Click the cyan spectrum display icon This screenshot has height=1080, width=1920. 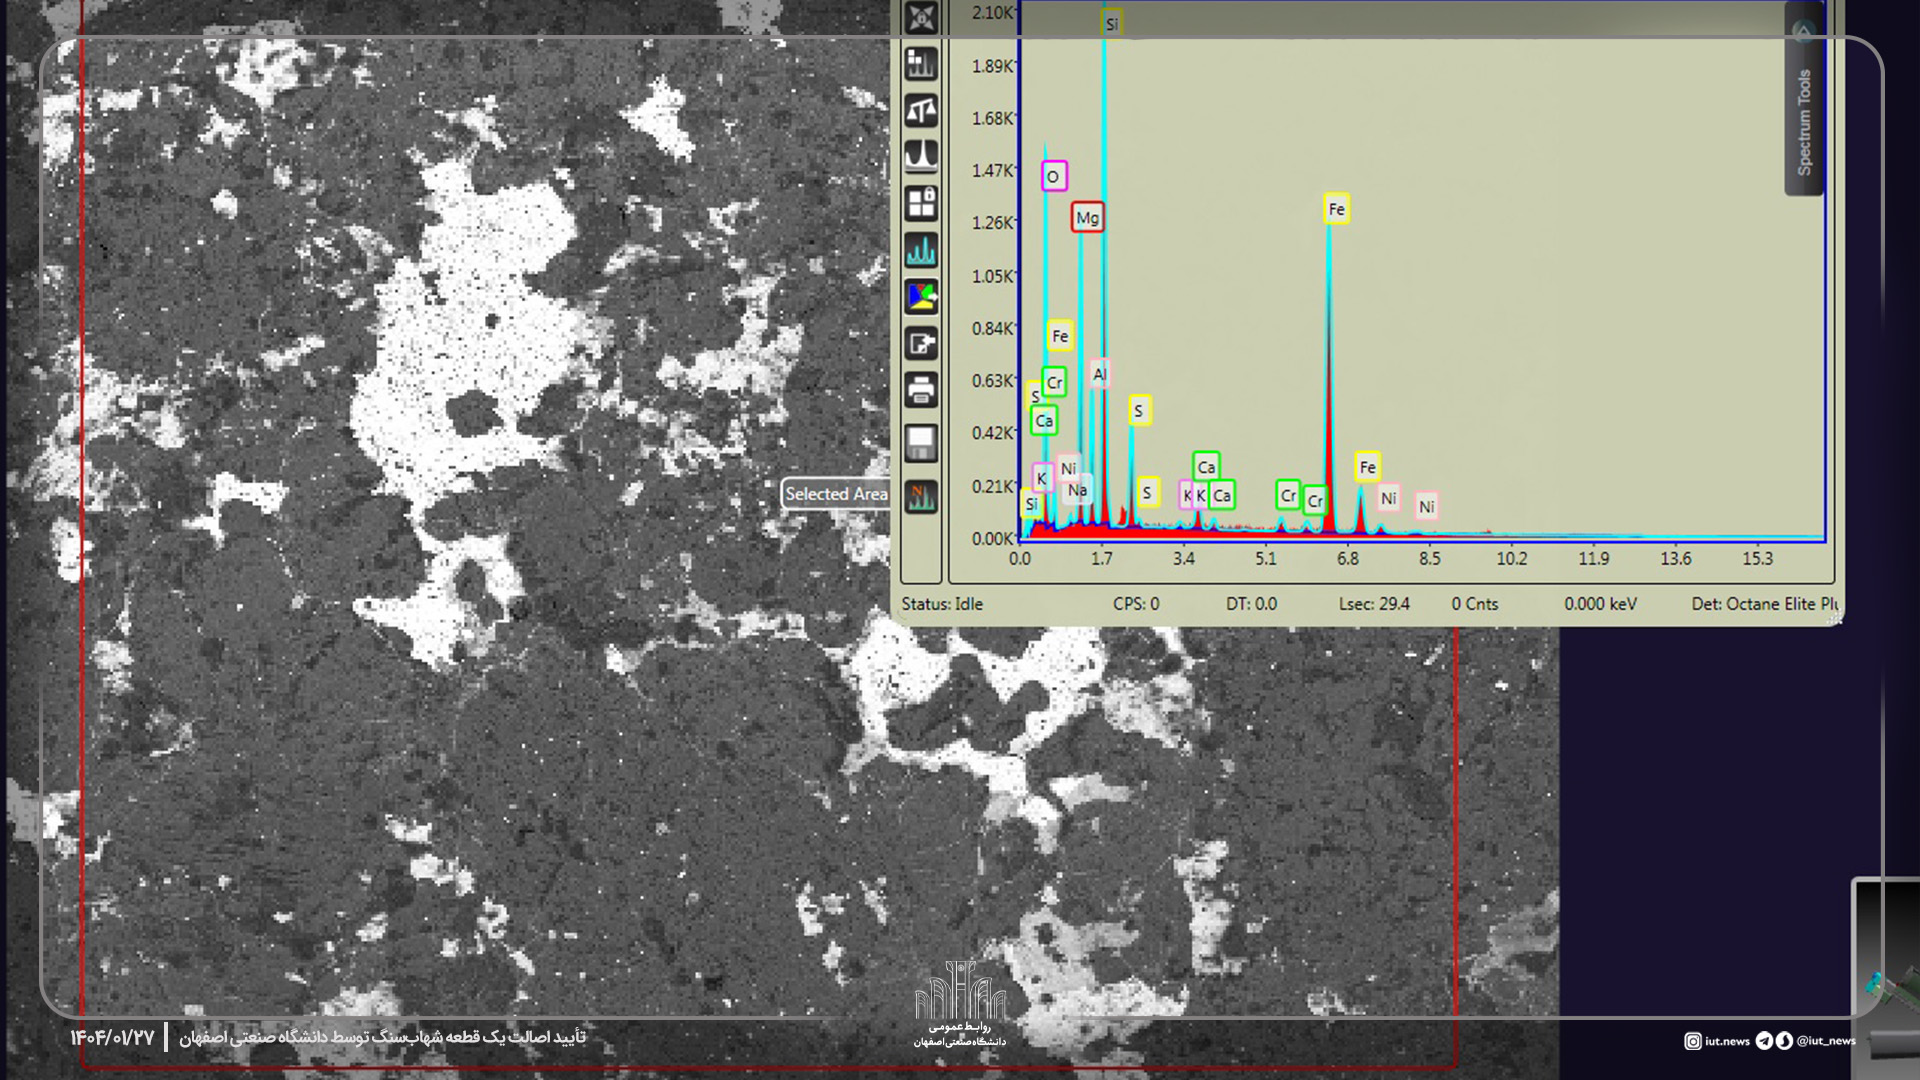921,250
